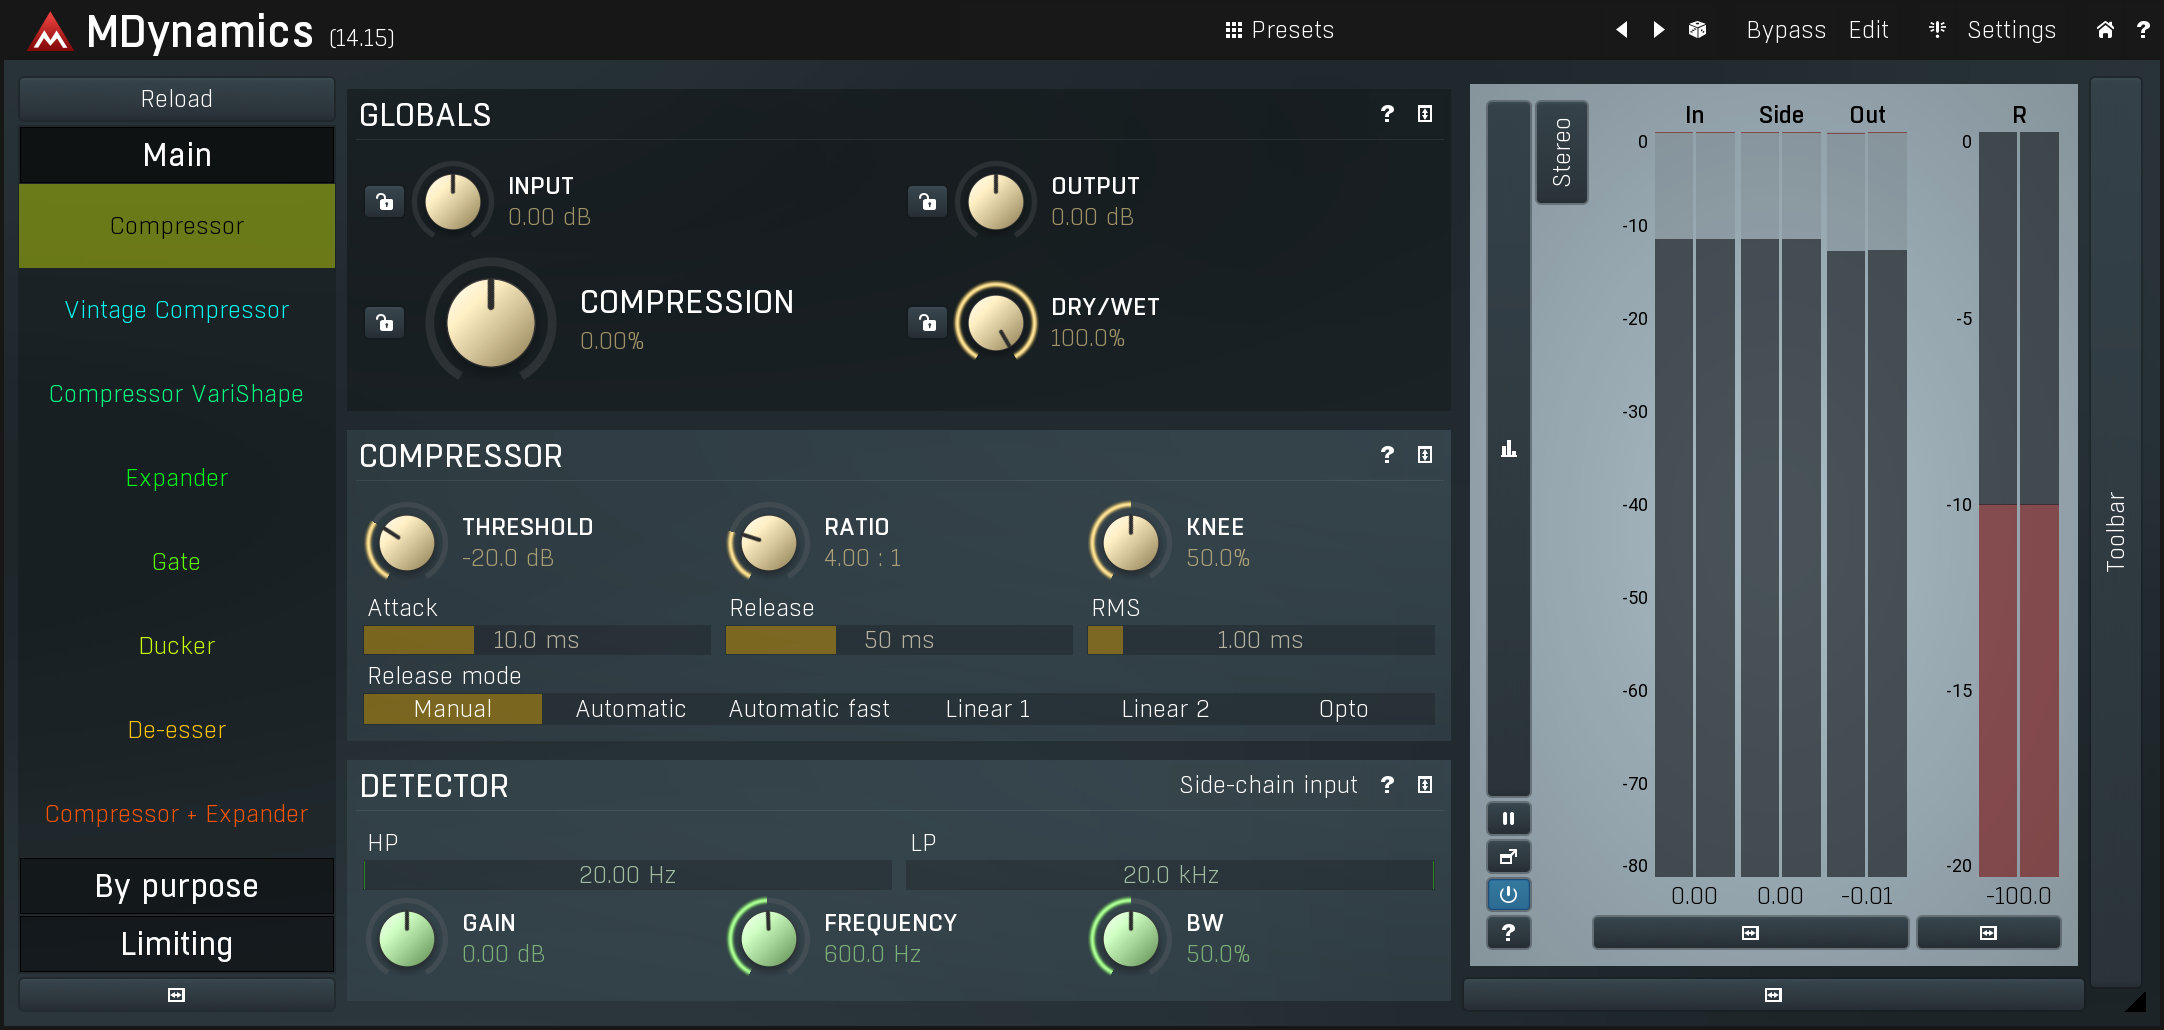The width and height of the screenshot is (2164, 1030).
Task: Click the Attack time slider
Action: [536, 639]
